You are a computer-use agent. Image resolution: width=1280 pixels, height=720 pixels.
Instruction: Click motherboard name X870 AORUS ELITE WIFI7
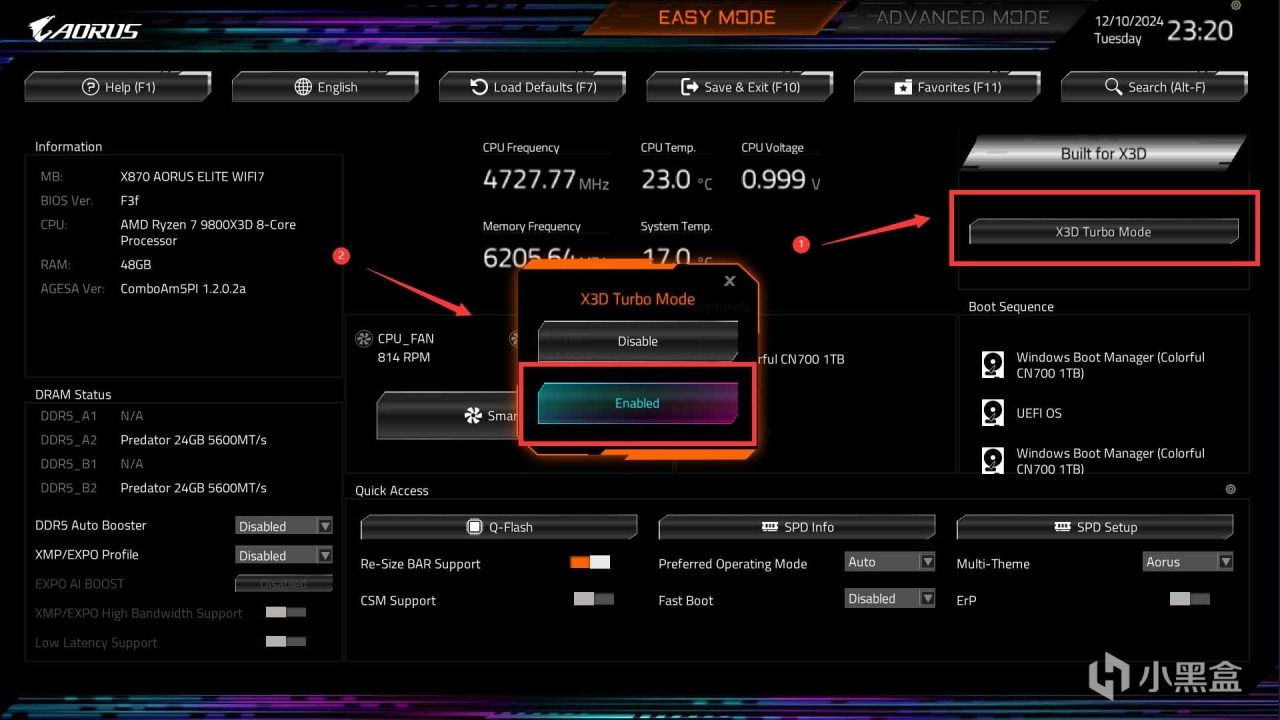click(192, 176)
